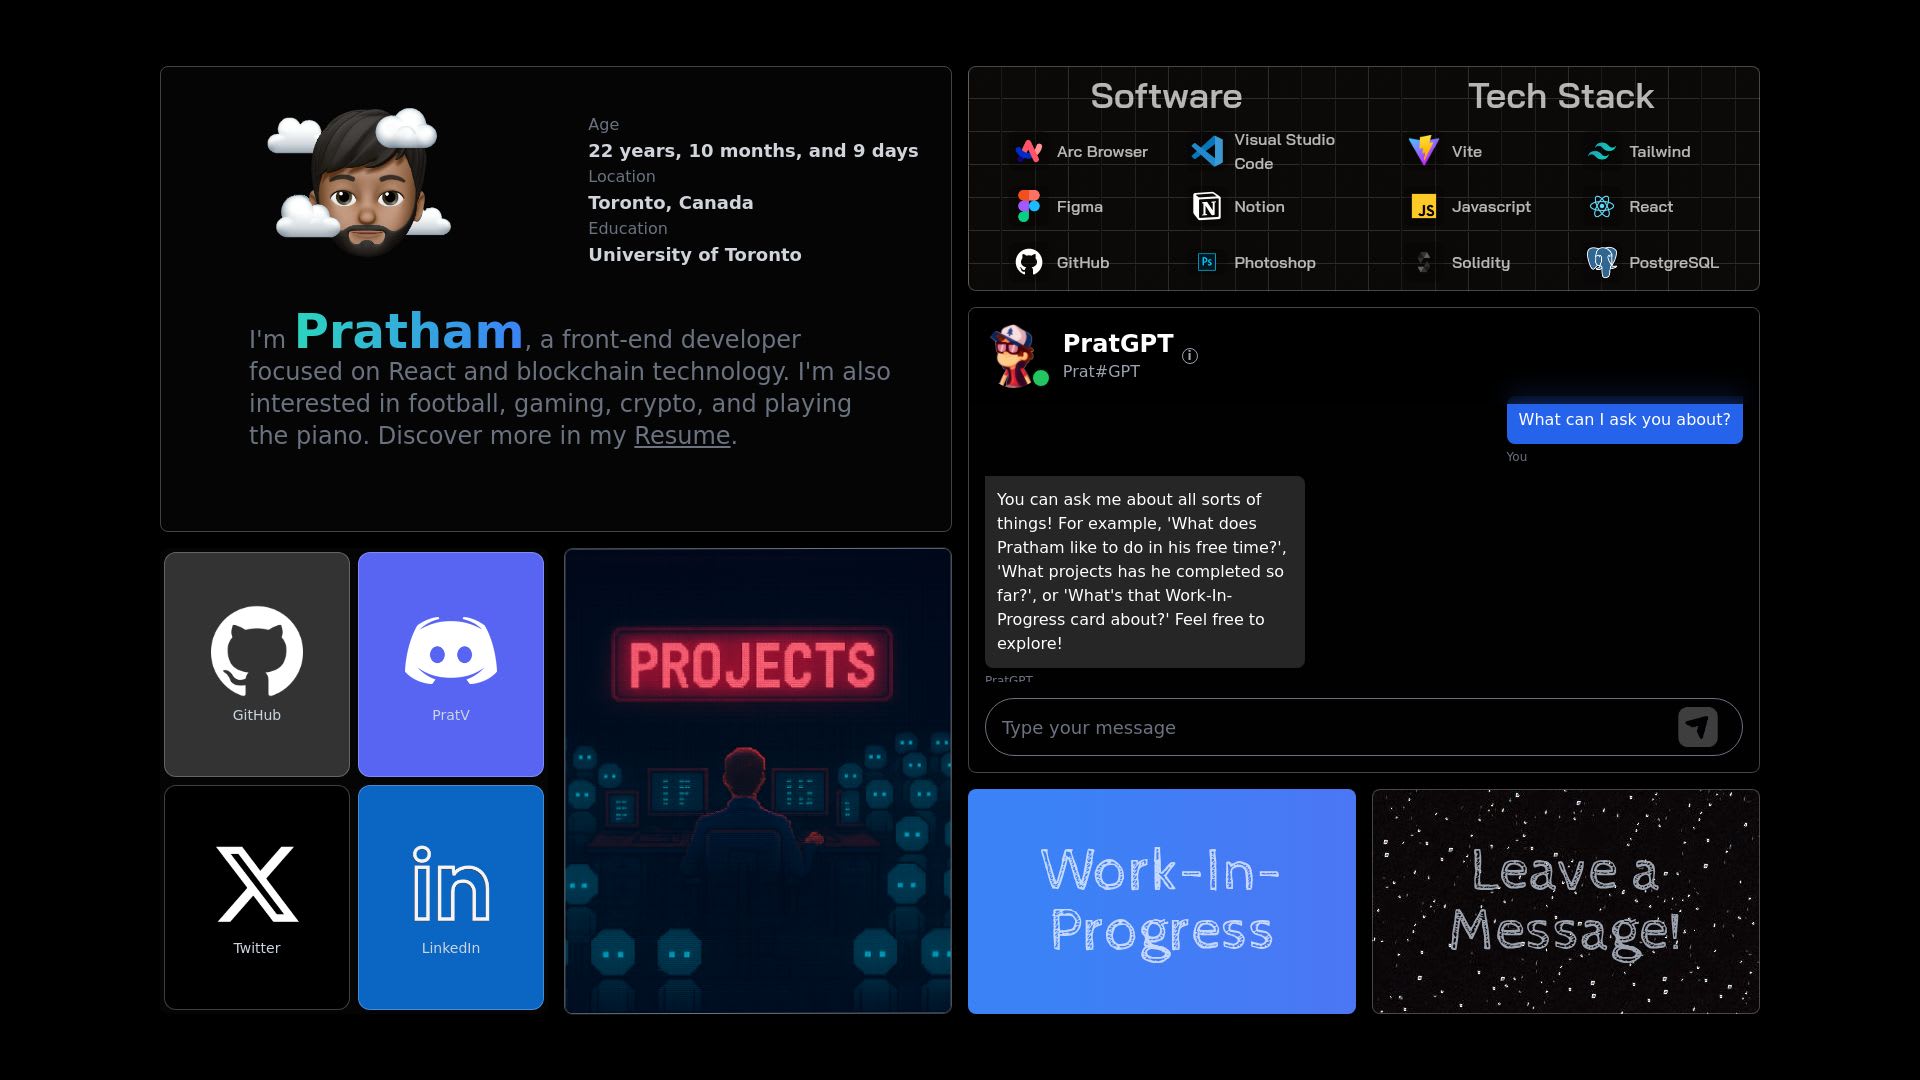Click the age value '22 years, 10 months'
1920x1080 pixels.
click(x=753, y=151)
